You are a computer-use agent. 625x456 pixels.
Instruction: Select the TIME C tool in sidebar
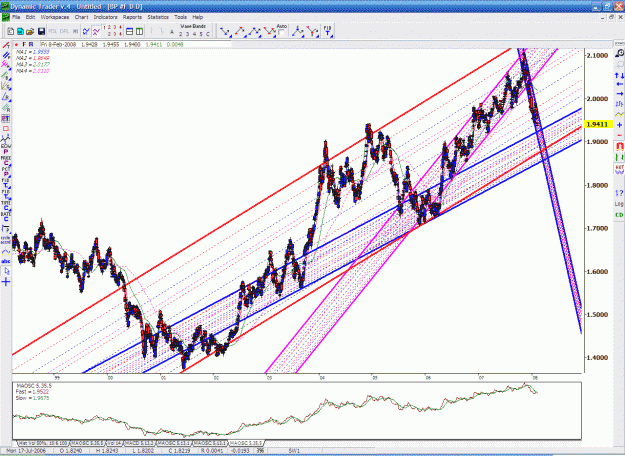coord(6,206)
